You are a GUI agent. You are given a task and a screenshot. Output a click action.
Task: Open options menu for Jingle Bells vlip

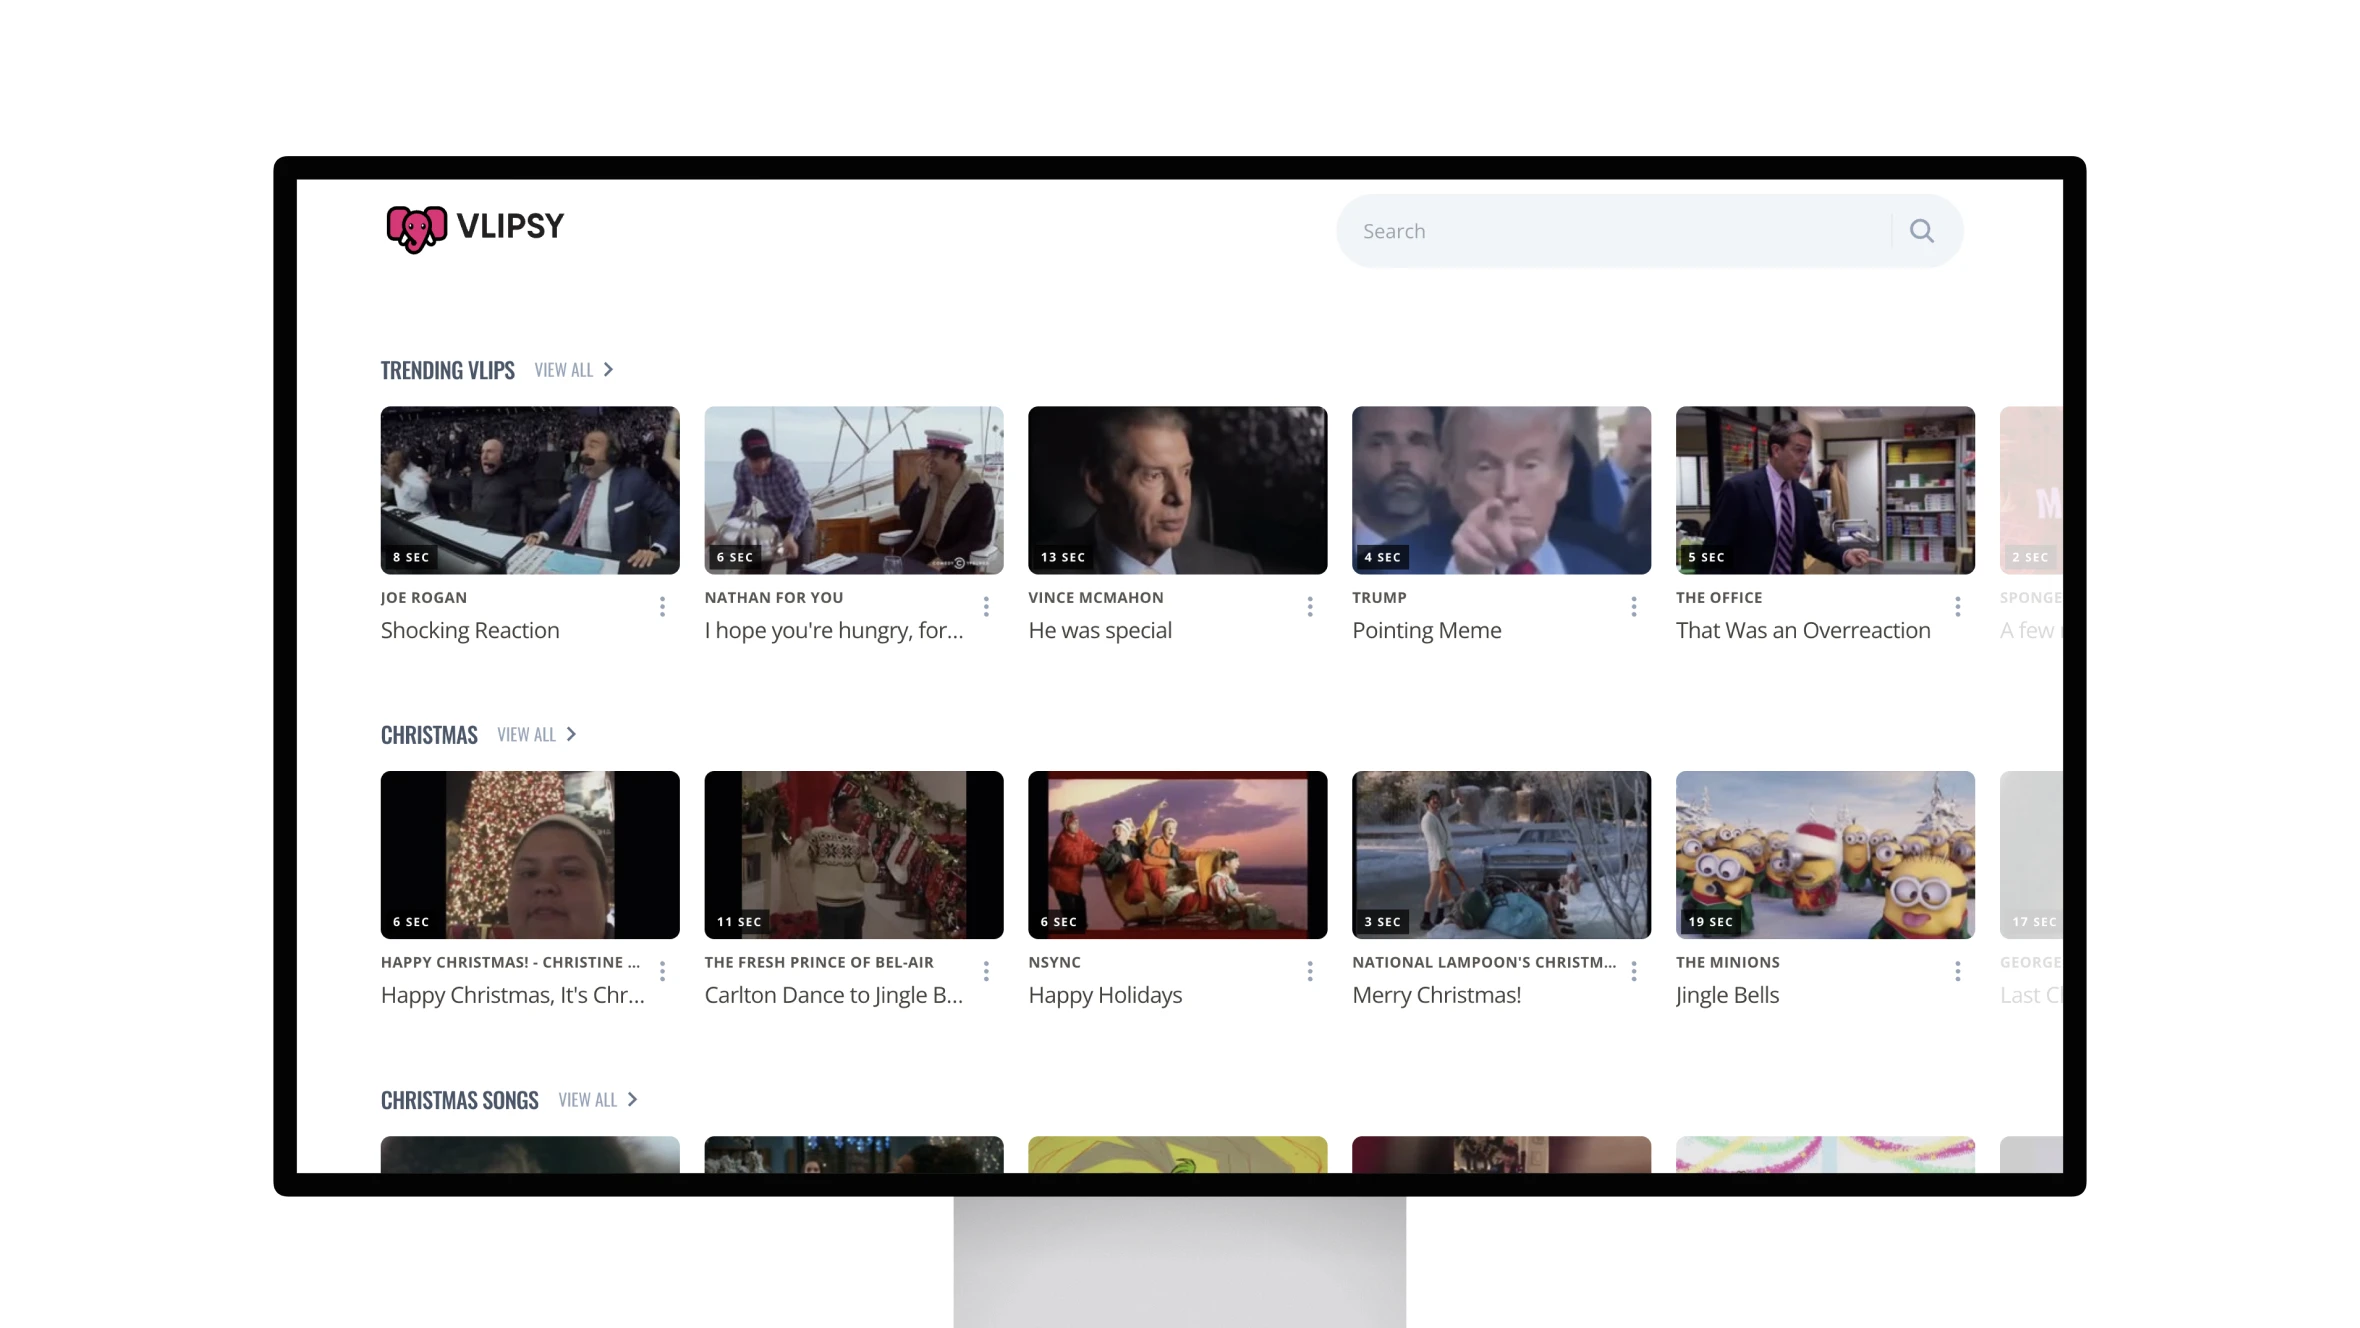(1957, 971)
